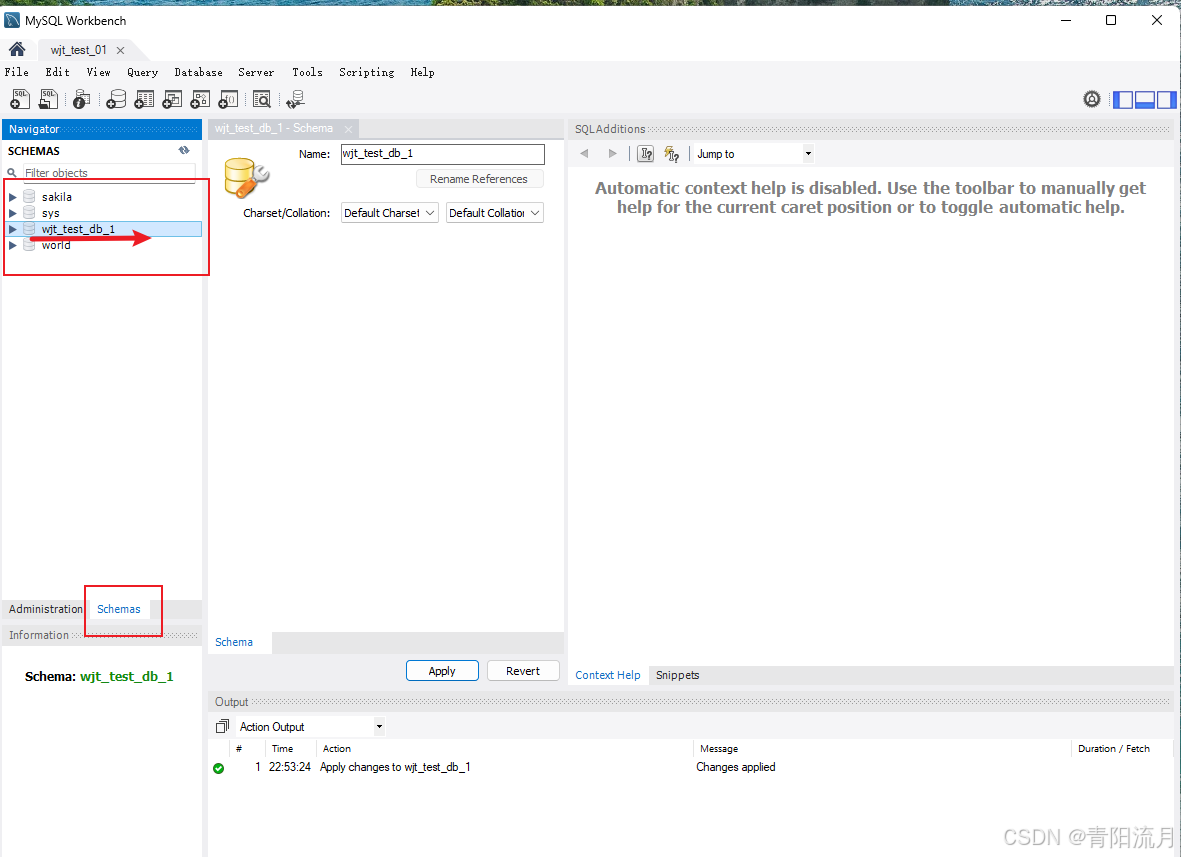The width and height of the screenshot is (1181, 857).
Task: Open preferences gear icon
Action: click(1091, 99)
